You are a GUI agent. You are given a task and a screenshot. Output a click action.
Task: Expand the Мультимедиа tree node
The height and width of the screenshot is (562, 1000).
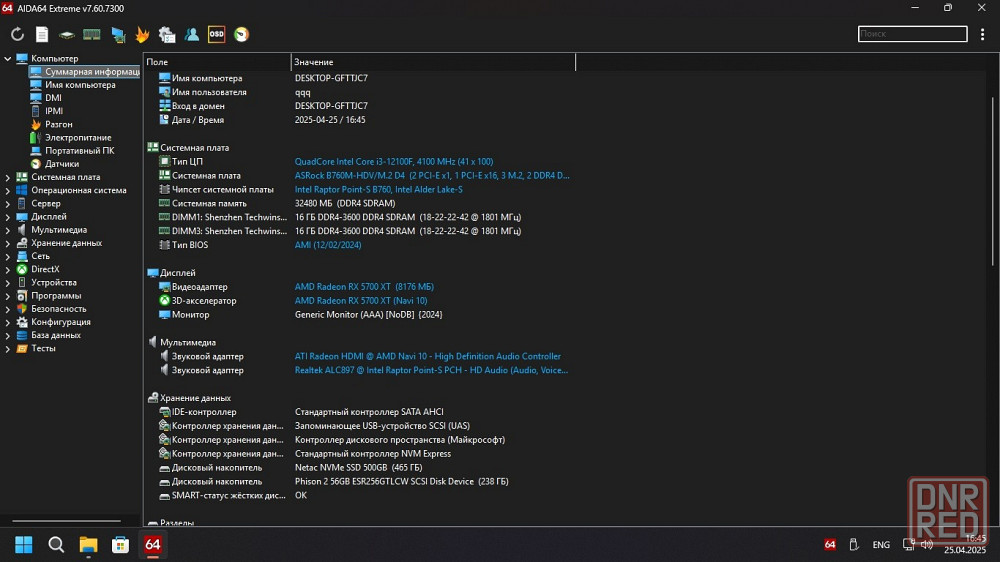point(8,230)
